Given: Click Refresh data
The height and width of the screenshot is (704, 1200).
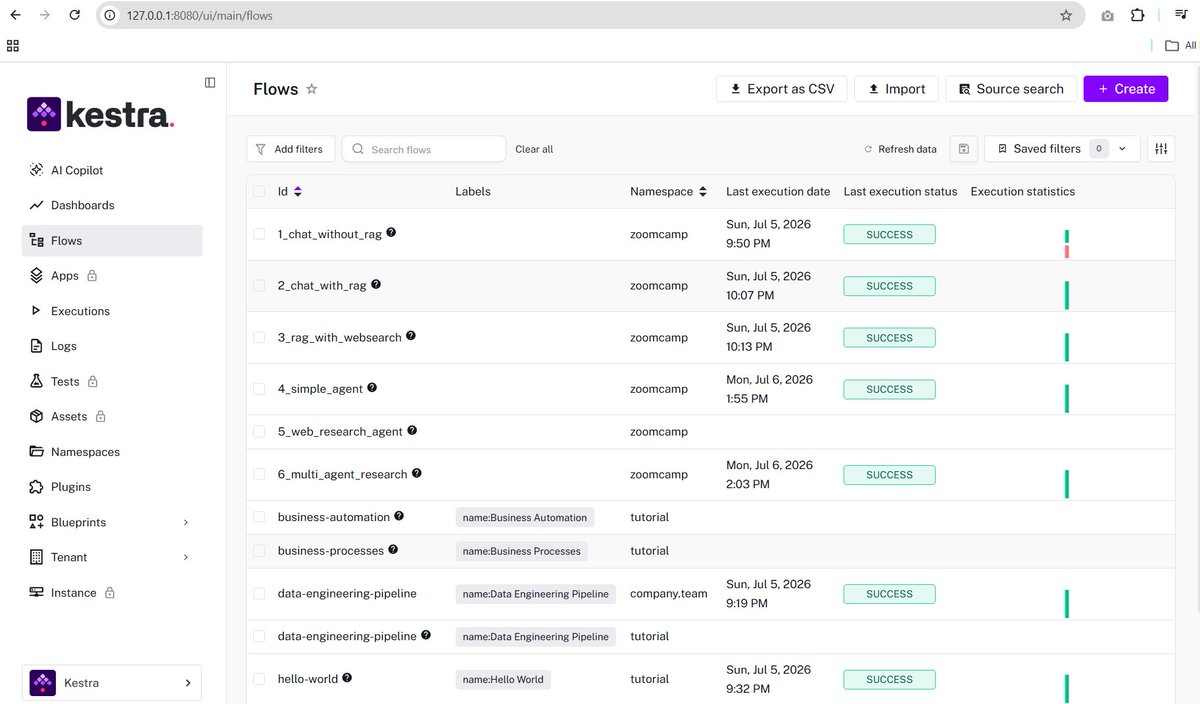Looking at the screenshot, I should tap(900, 149).
